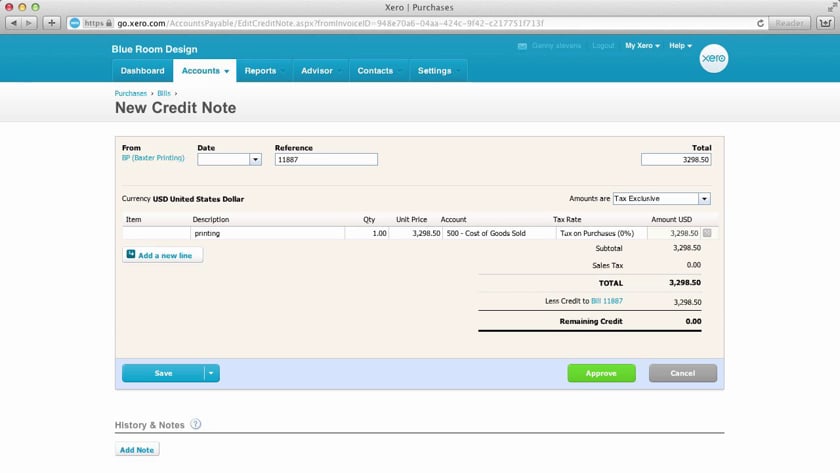Go to Purchases breadcrumb link
This screenshot has width=840, height=473.
point(130,93)
